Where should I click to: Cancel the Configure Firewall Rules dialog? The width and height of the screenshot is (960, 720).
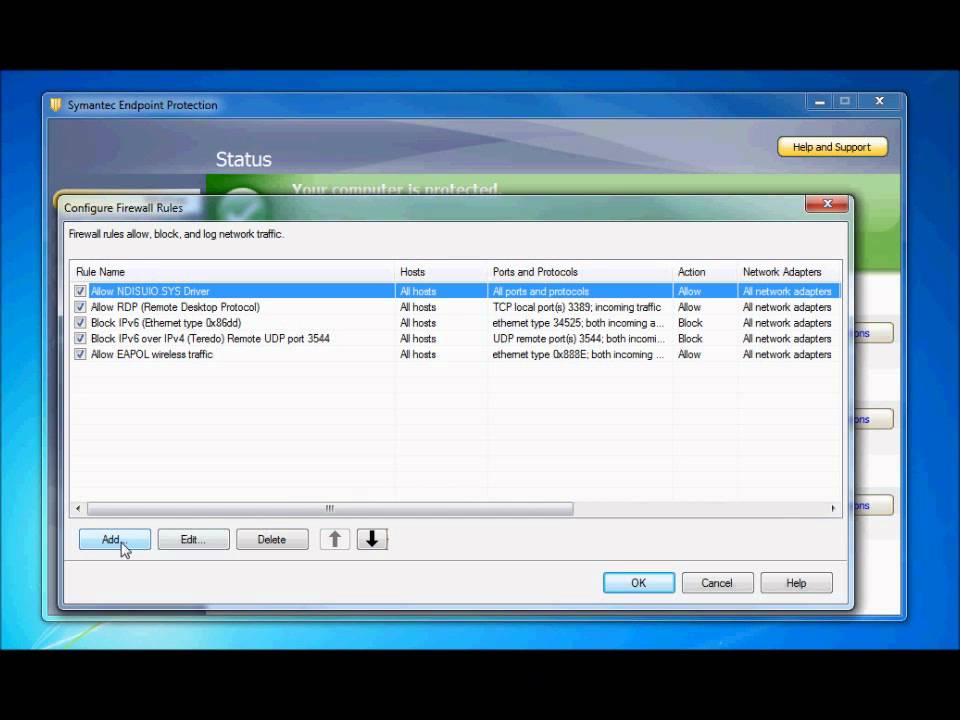[x=717, y=583]
